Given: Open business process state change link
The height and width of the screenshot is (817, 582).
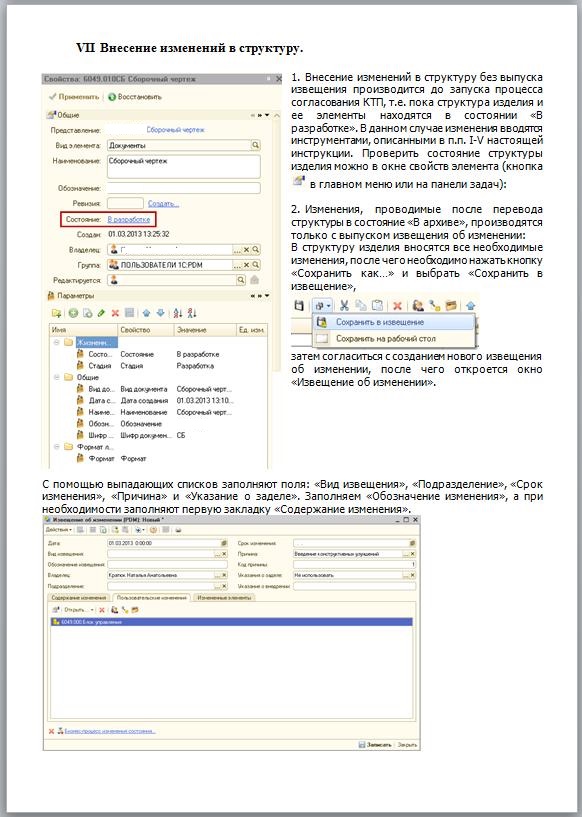Looking at the screenshot, I should (110, 731).
